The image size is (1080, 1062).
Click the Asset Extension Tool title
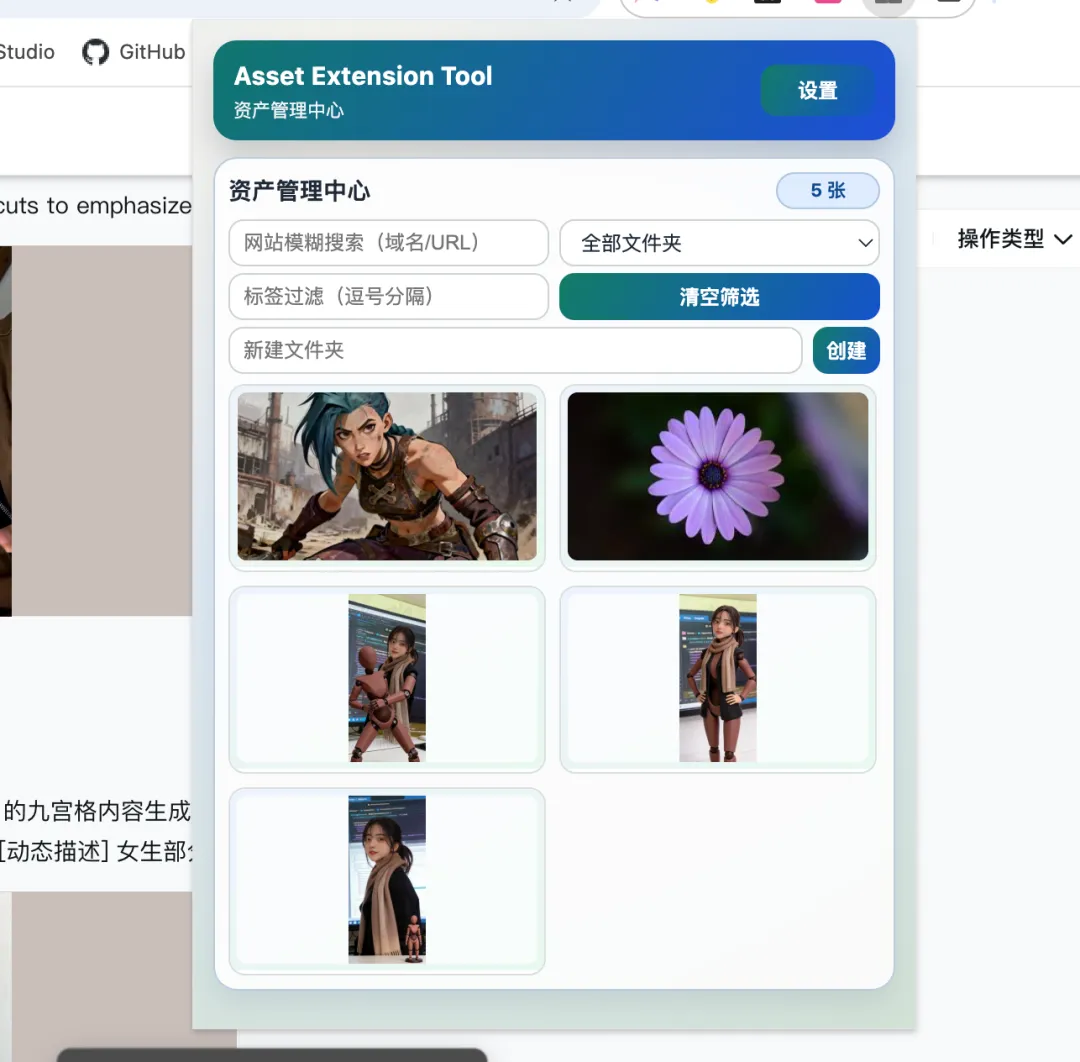[363, 76]
